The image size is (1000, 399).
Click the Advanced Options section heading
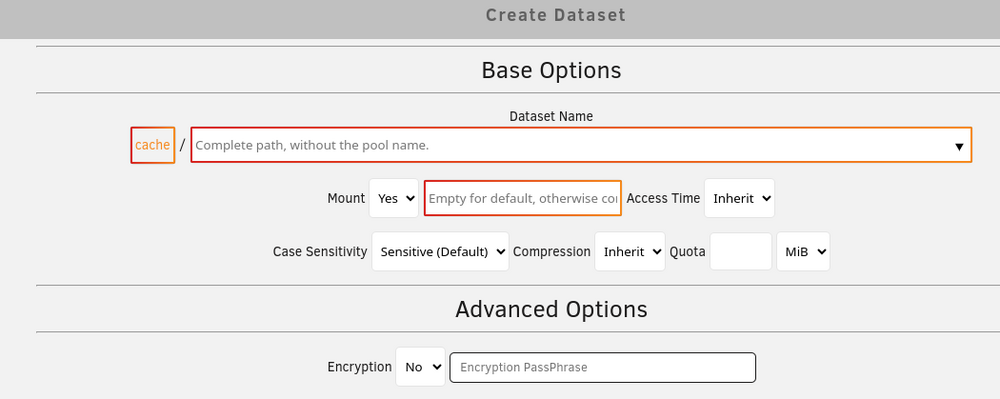pyautogui.click(x=551, y=309)
